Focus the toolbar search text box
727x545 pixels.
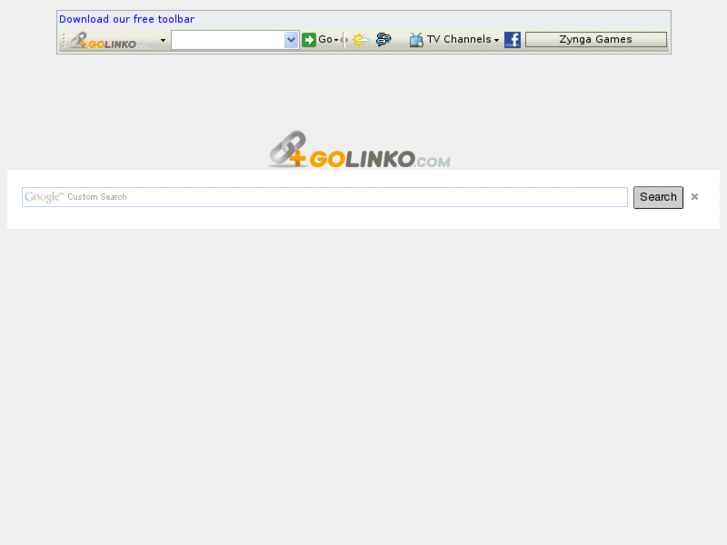228,40
